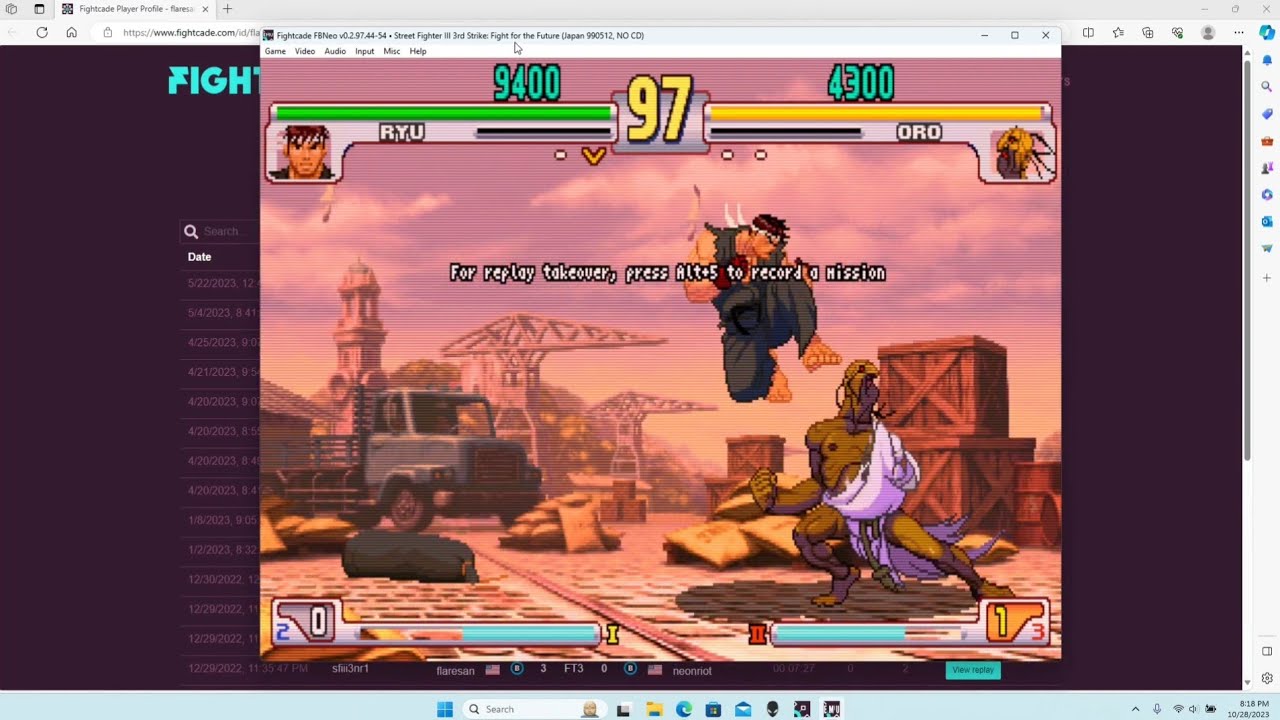Select the 1/8/2023 match row
The image size is (1280, 720).
221,520
